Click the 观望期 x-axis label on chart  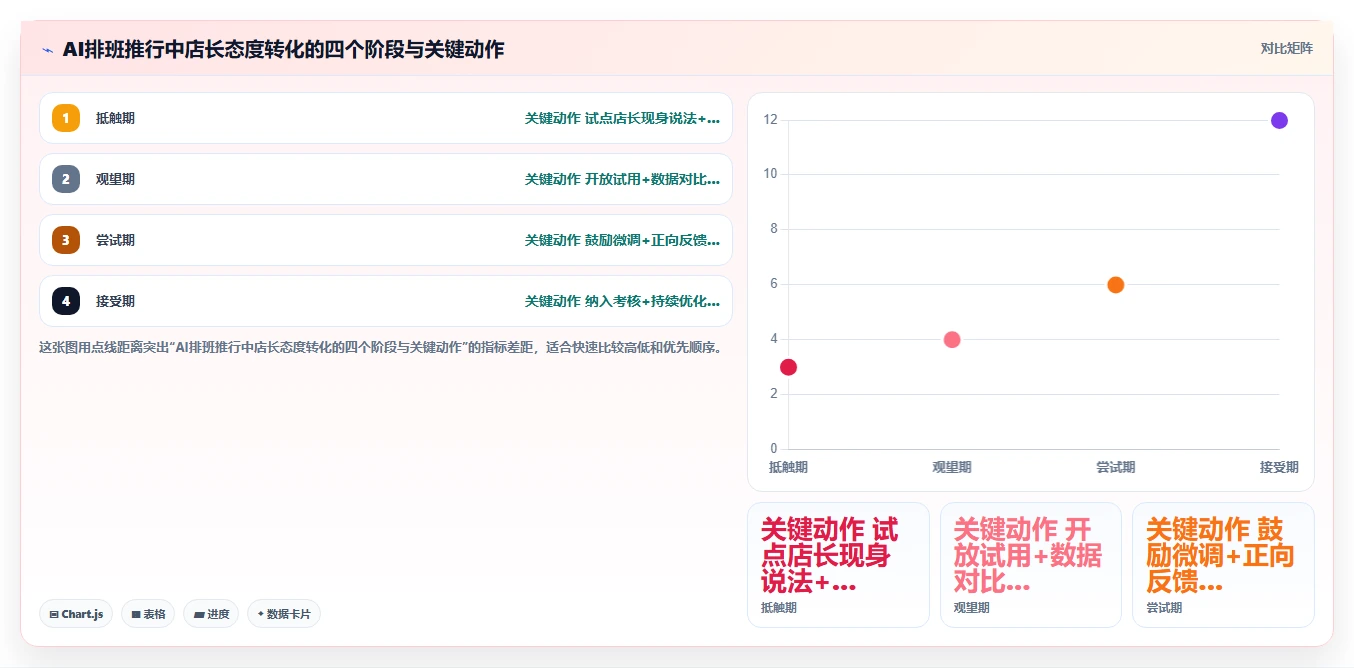click(952, 467)
